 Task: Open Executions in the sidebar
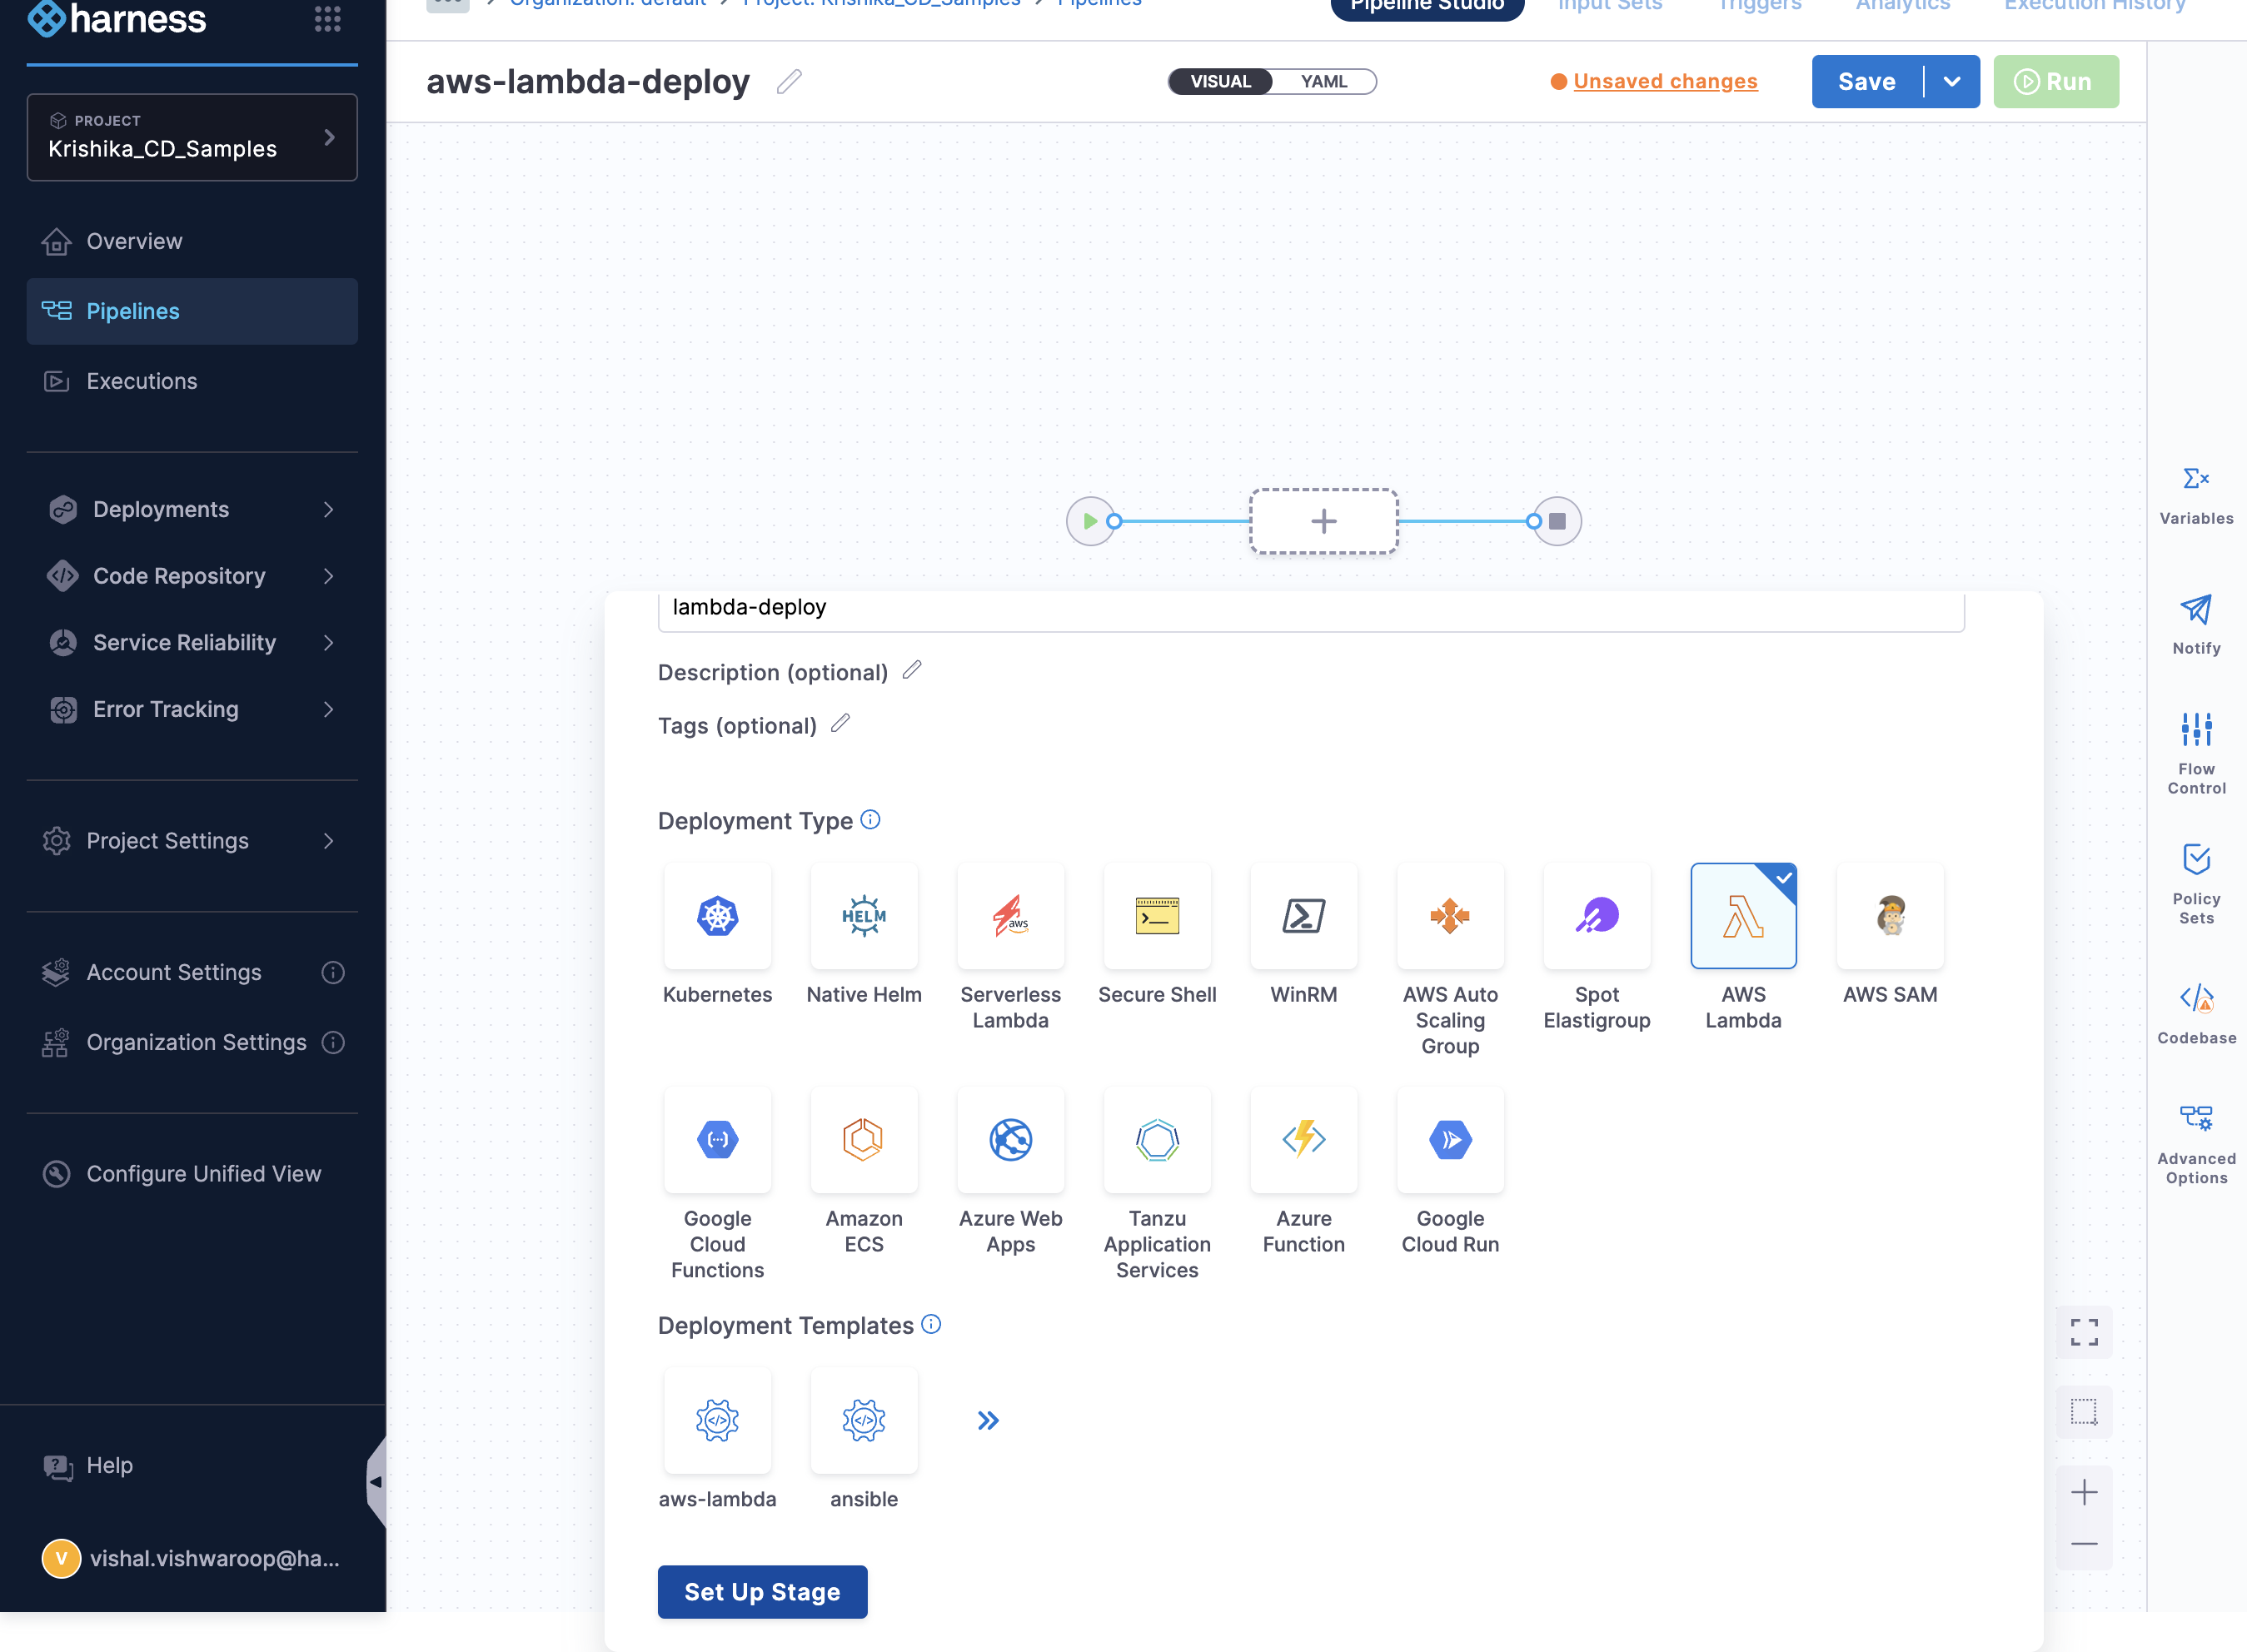tap(192, 381)
